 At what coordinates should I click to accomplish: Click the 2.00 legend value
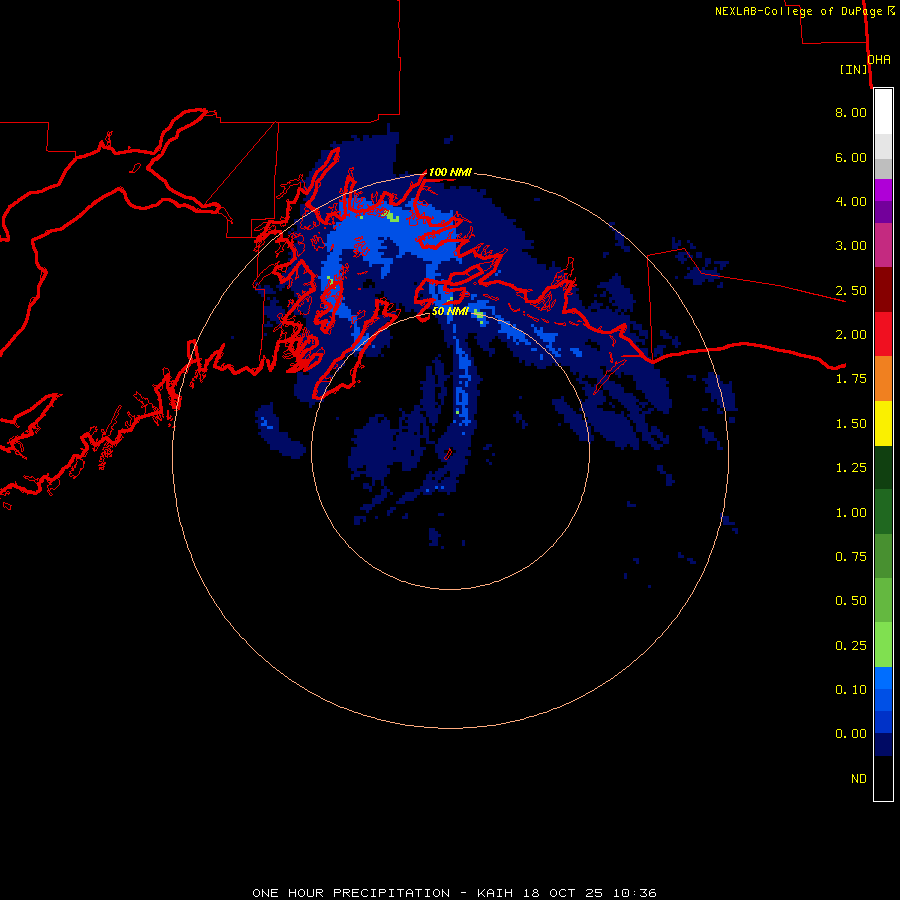(851, 335)
